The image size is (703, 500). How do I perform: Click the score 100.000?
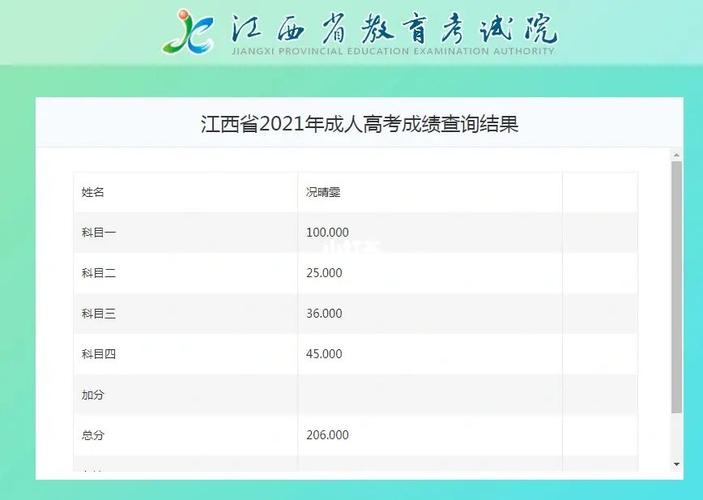pyautogui.click(x=327, y=232)
